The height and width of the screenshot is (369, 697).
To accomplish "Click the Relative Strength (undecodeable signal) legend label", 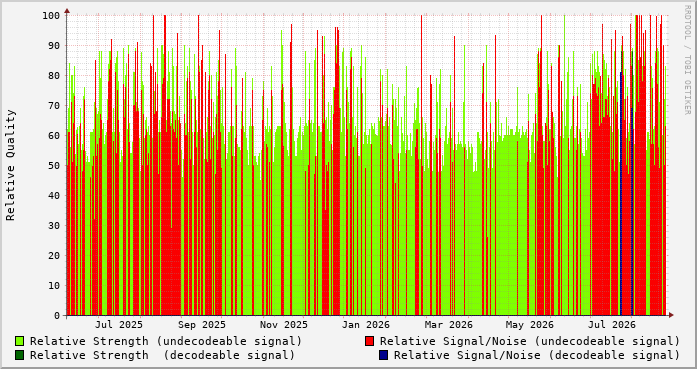I will point(166,341).
